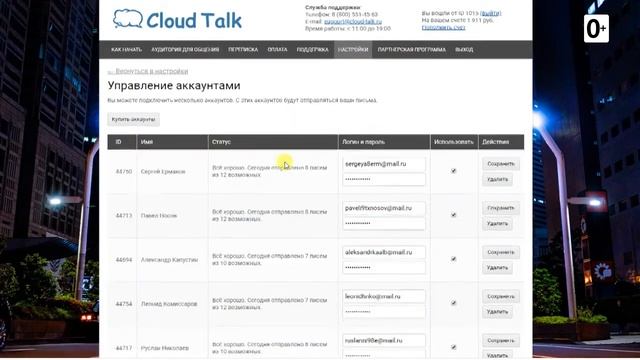Screen dimensions: 640x360
Task: Click Удалить for account 44750
Action: coord(497,179)
